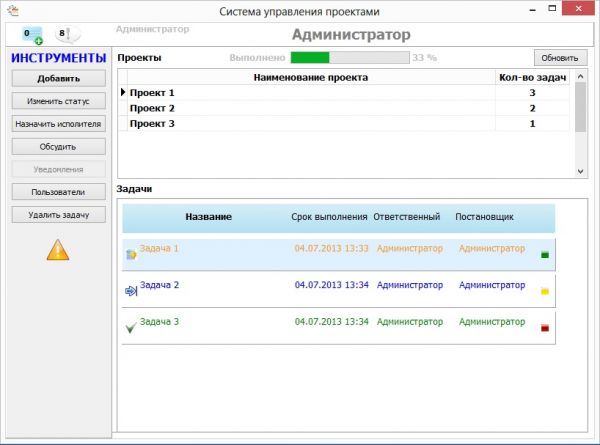This screenshot has width=600, height=445.
Task: Click the yellow flag on Задача 2 row
Action: tap(544, 291)
